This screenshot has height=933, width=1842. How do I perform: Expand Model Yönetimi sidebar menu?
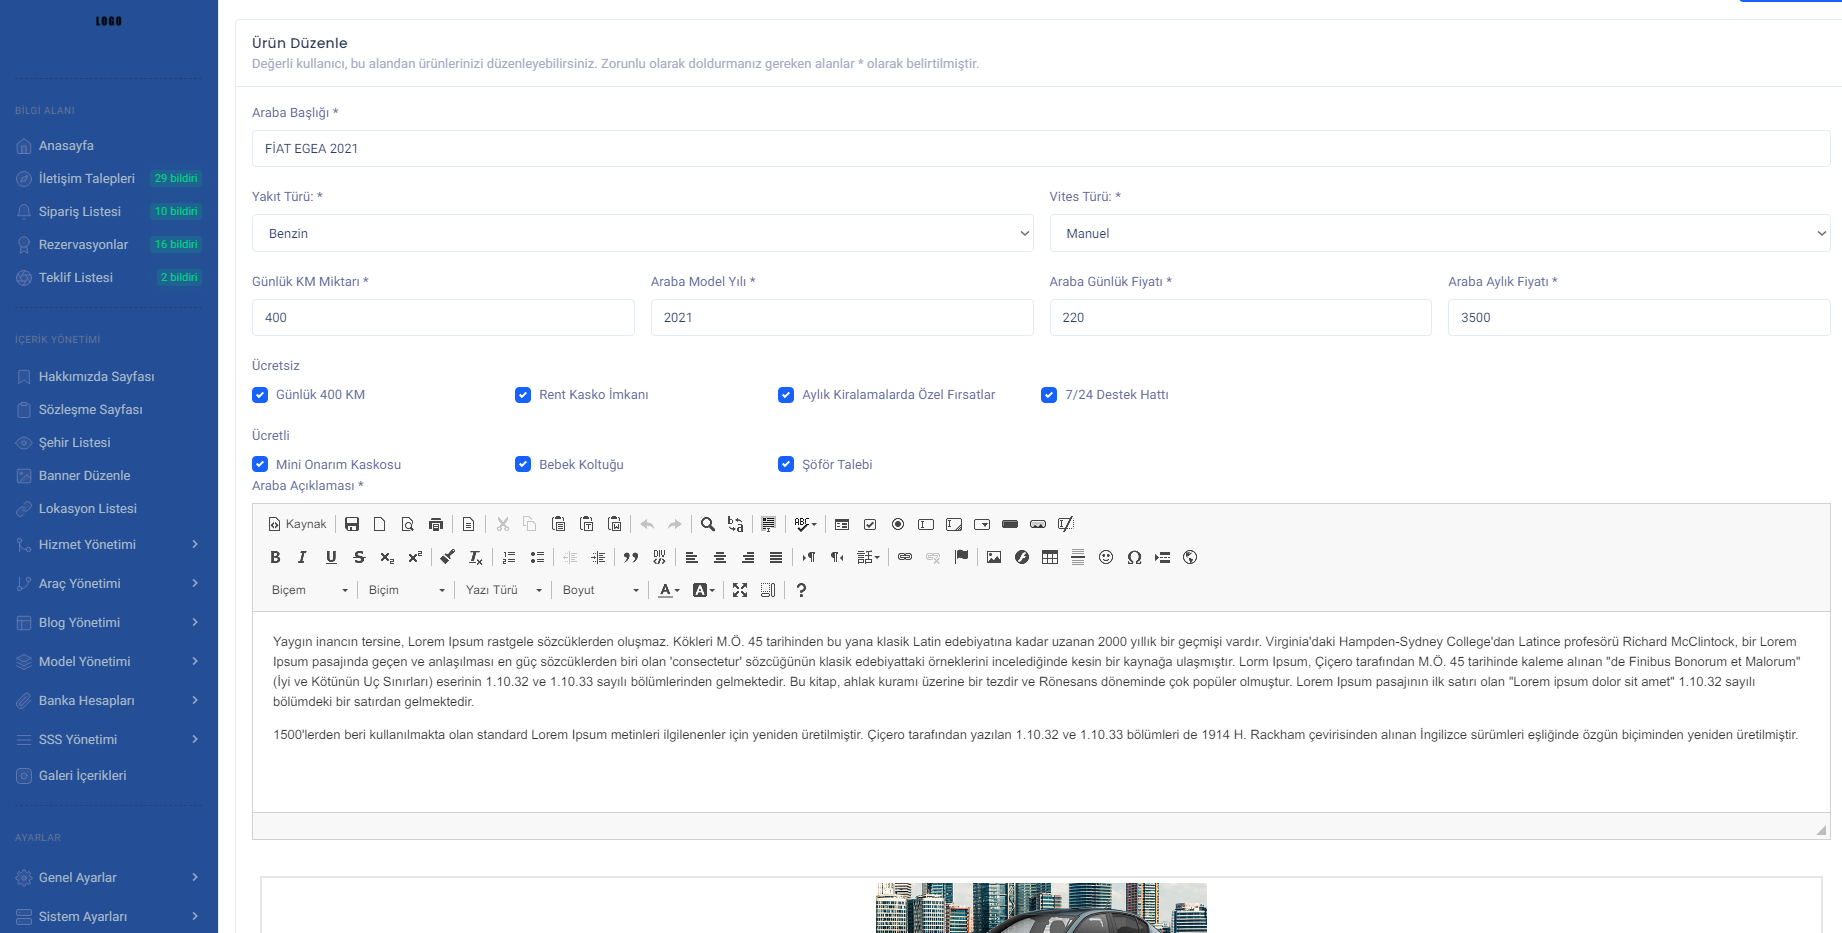pos(108,661)
